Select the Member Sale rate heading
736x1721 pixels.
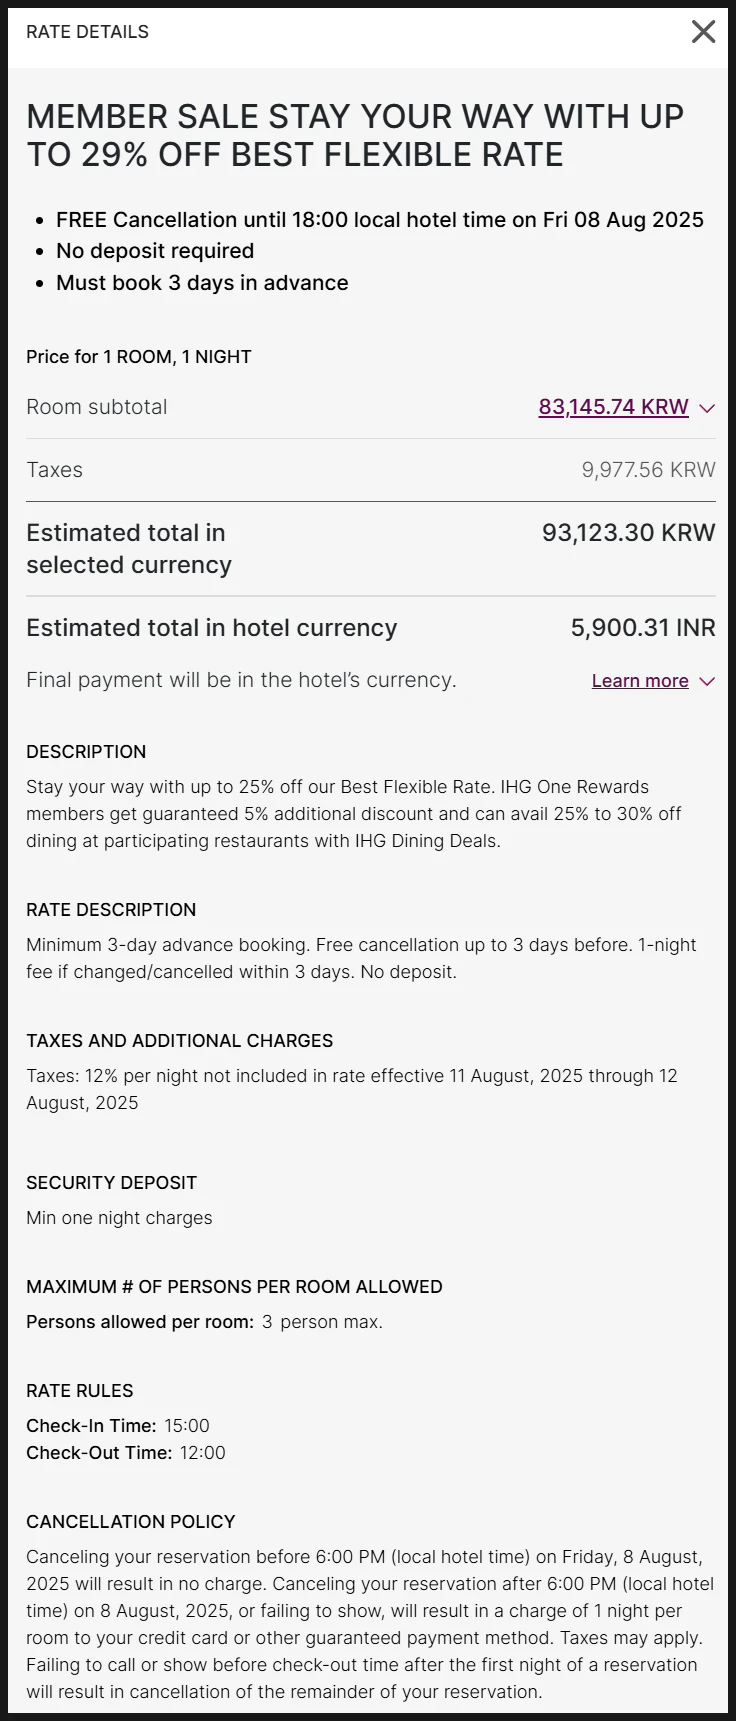click(355, 135)
